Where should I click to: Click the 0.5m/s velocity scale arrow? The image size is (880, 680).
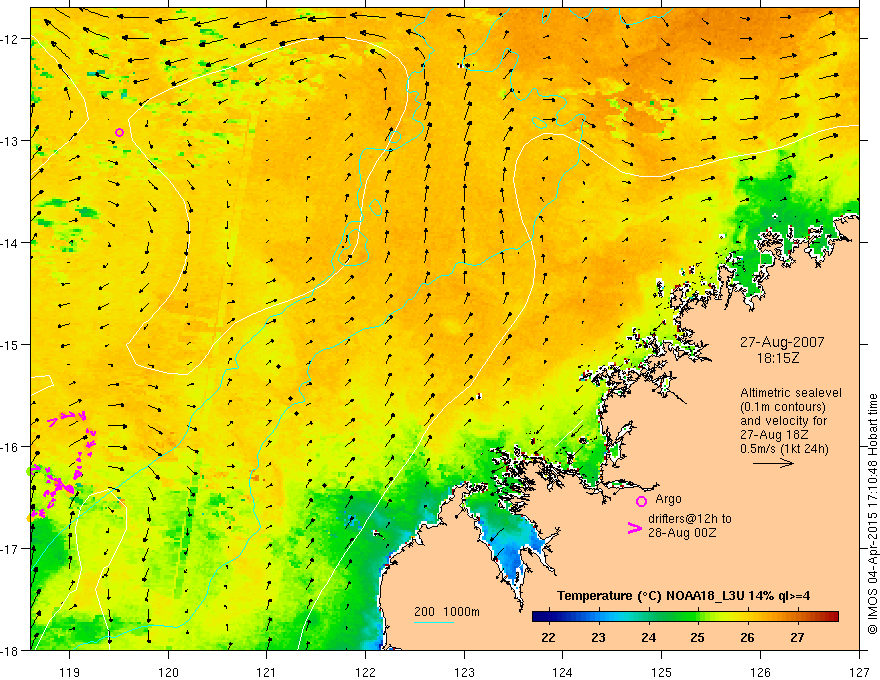[773, 463]
